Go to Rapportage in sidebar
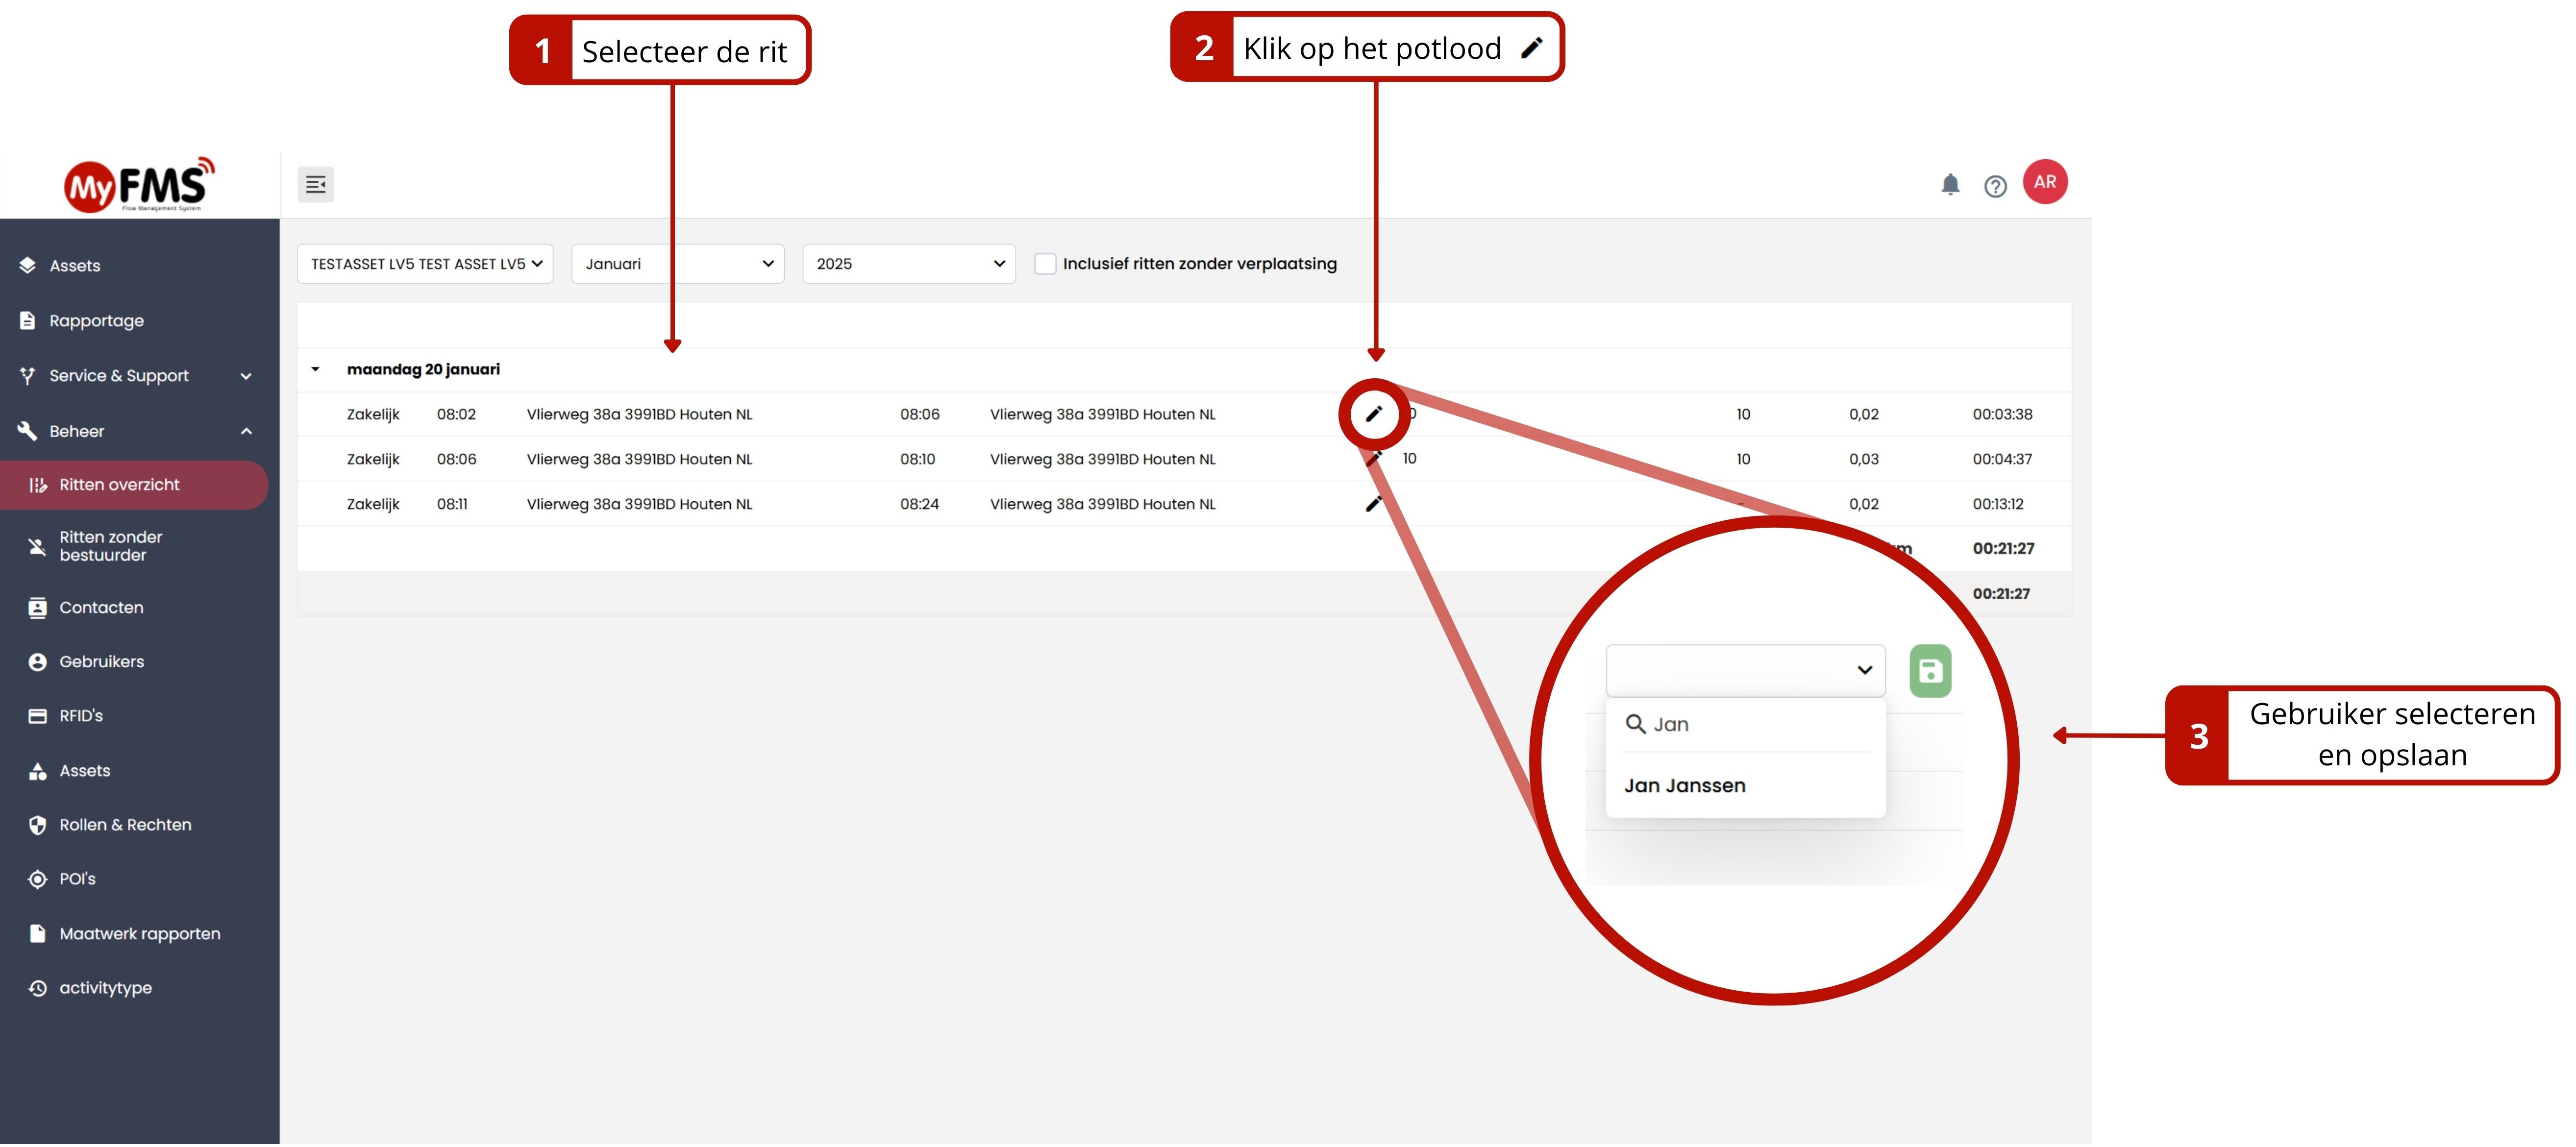Screen dimensions: 2576x1147 pos(96,321)
